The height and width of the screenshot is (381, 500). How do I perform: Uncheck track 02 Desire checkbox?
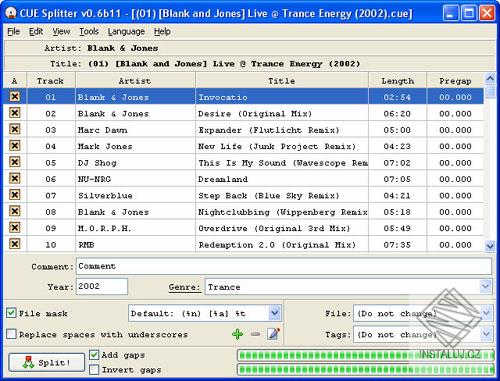(14, 113)
